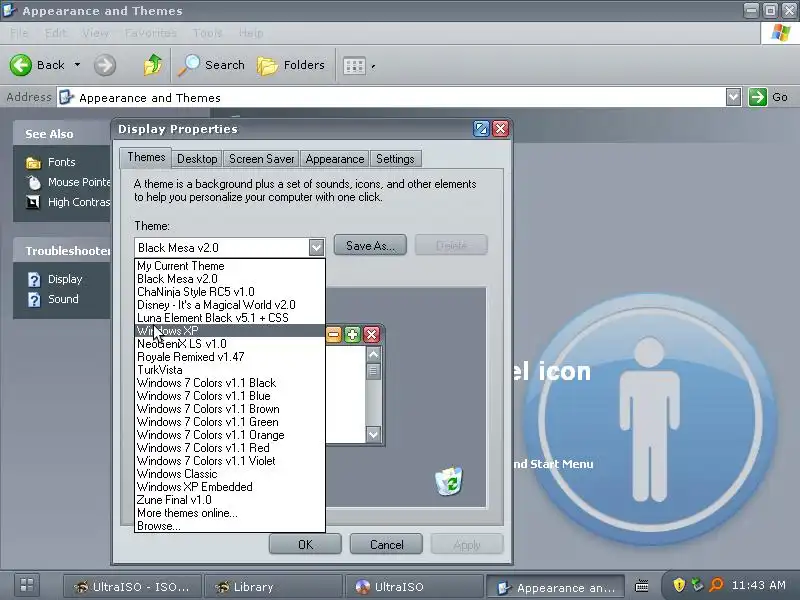Select Windows 7 Colors v1.1 Orange
Viewport: 800px width, 600px height.
tap(230, 435)
